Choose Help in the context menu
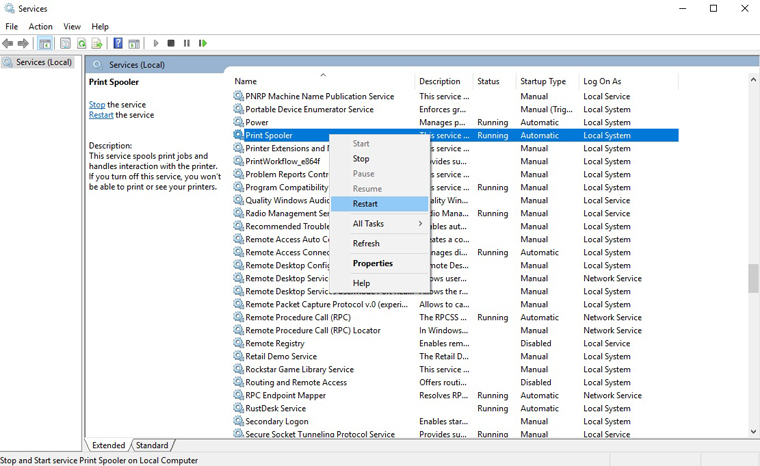This screenshot has height=466, width=760. click(x=380, y=283)
